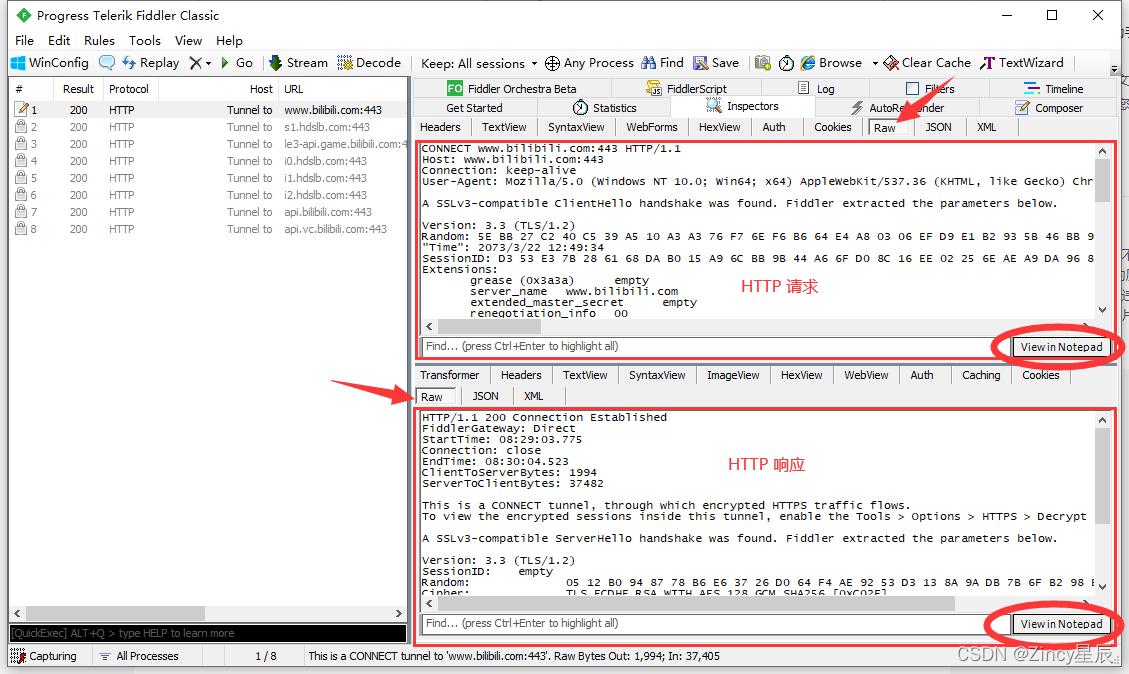Expand Browse dropdown arrow

pyautogui.click(x=875, y=63)
